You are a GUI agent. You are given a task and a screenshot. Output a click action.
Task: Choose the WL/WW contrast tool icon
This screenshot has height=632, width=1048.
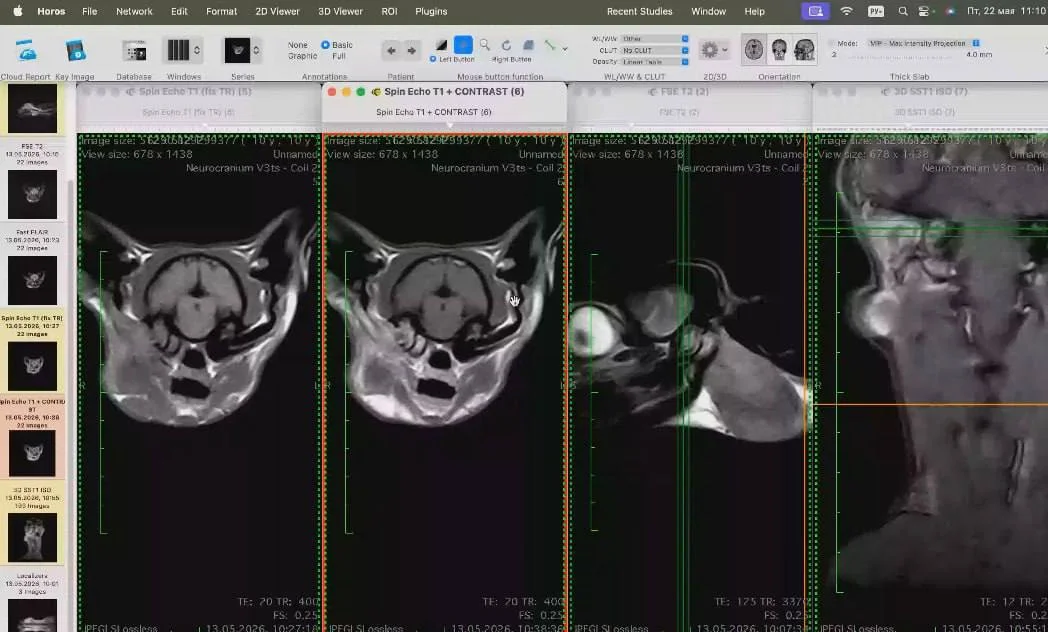point(441,45)
